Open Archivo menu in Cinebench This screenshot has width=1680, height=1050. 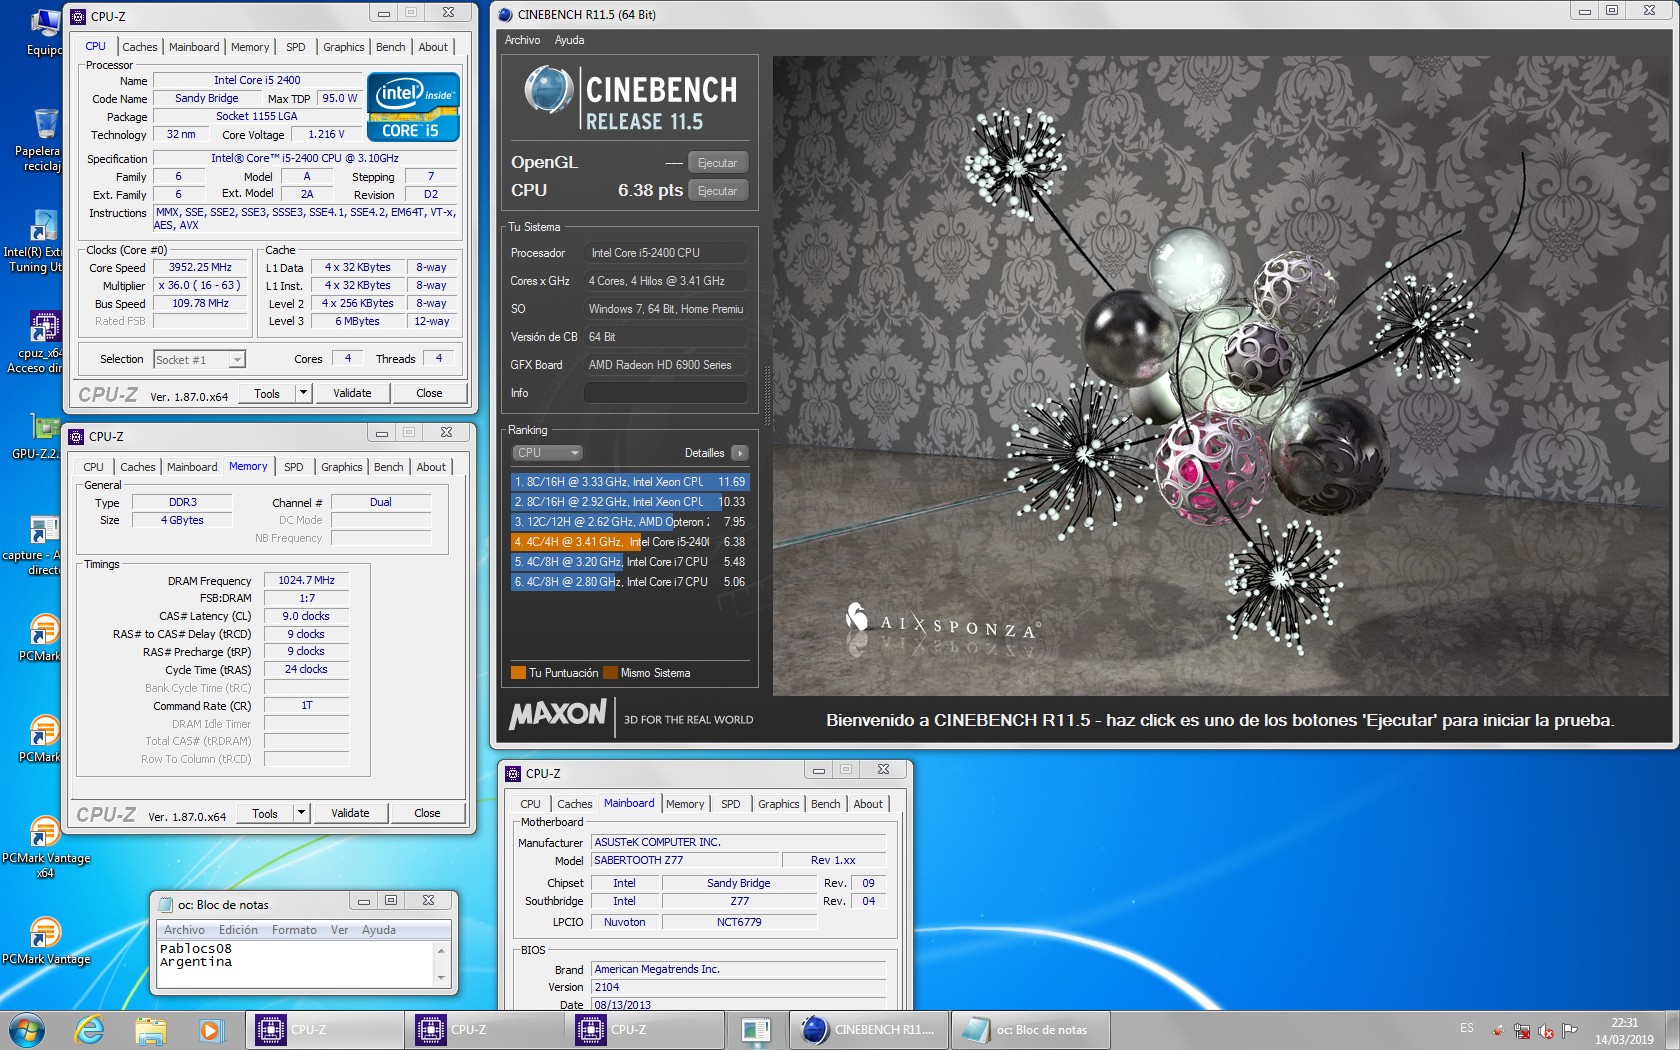[522, 40]
